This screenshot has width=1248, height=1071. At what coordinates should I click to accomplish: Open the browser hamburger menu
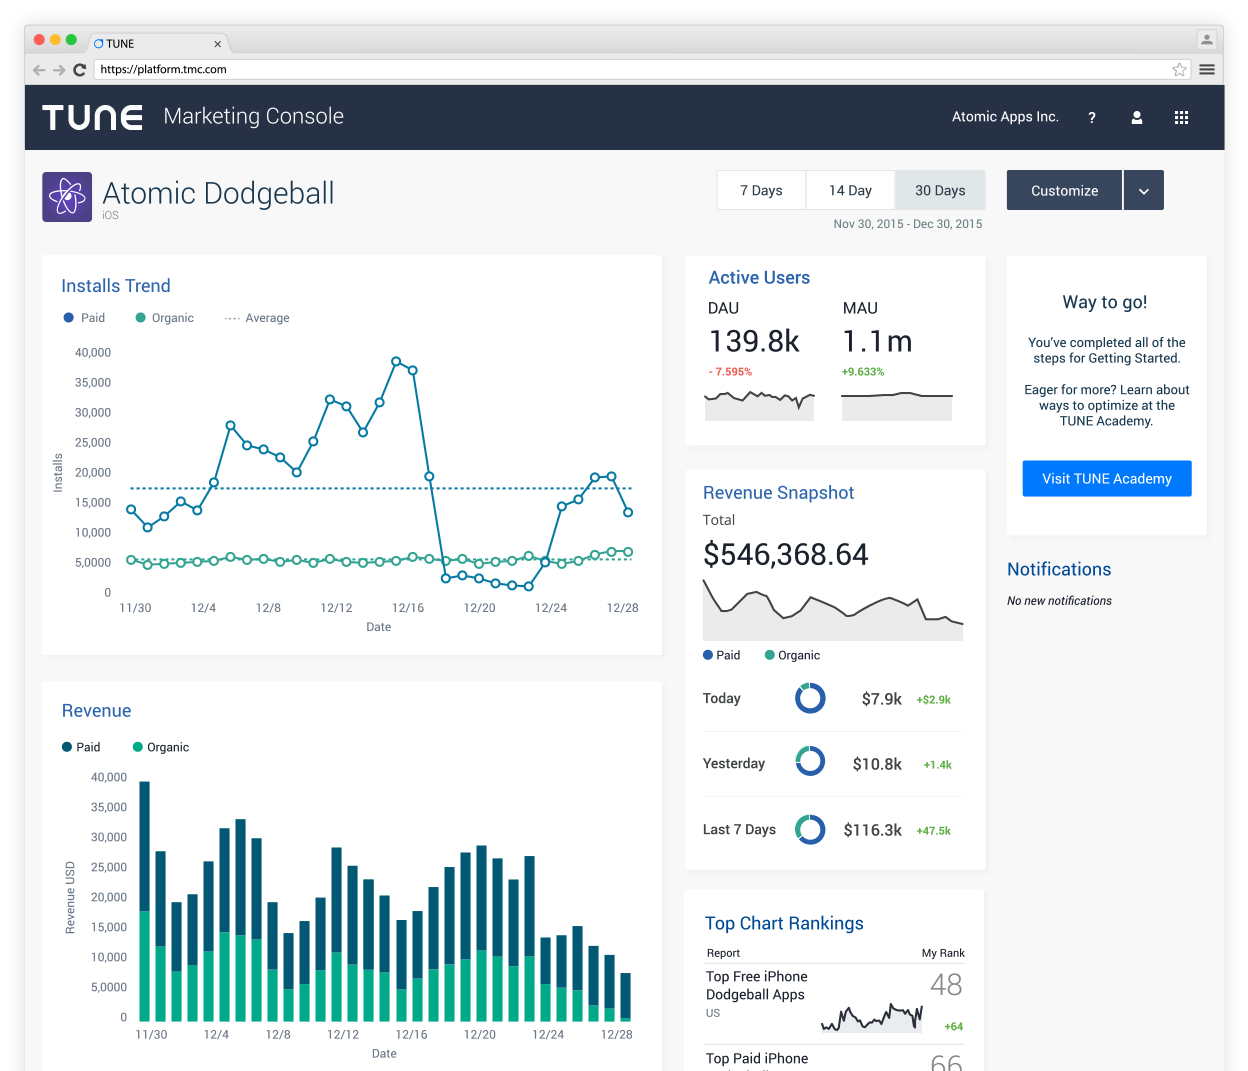(x=1207, y=70)
